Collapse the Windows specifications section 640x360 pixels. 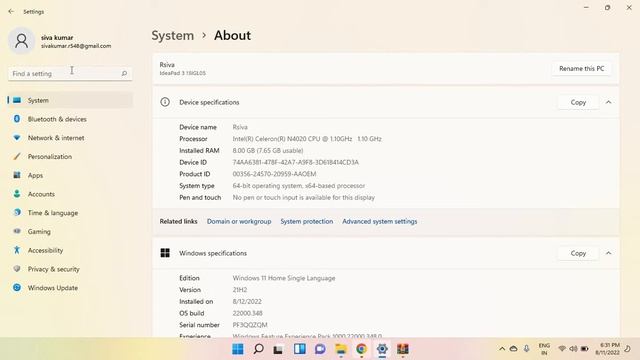(608, 253)
